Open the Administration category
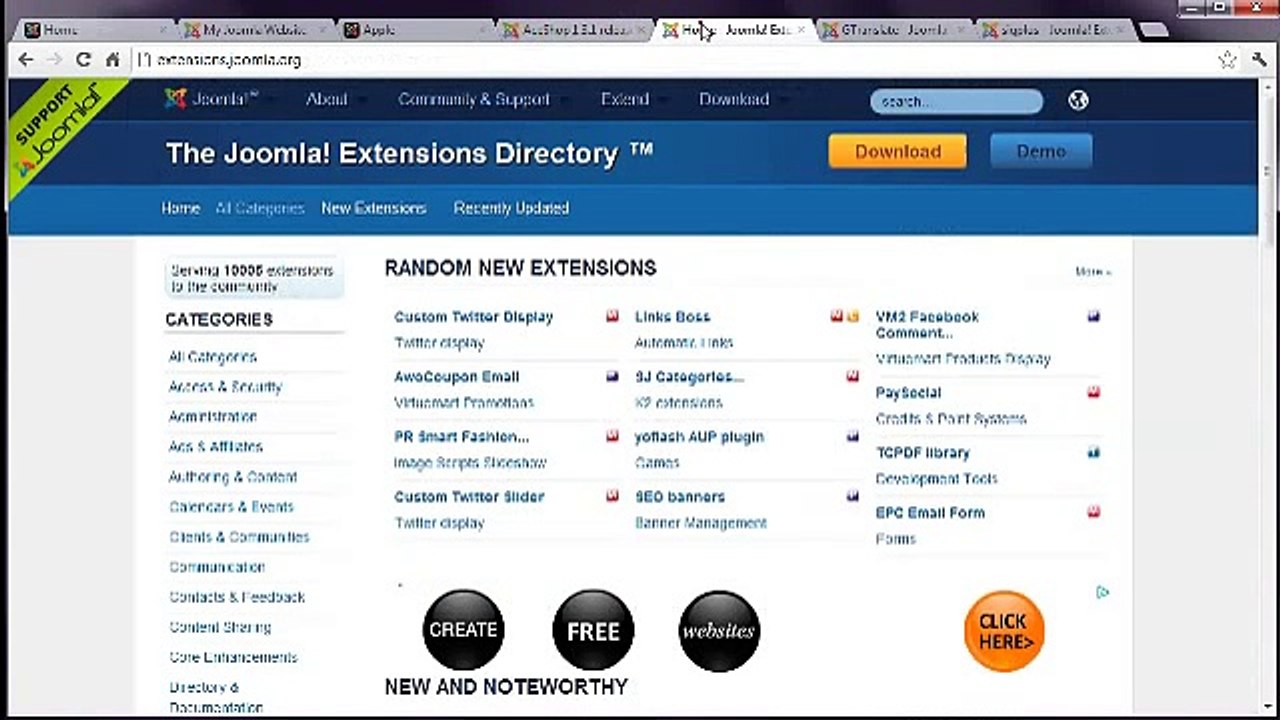 tap(213, 416)
